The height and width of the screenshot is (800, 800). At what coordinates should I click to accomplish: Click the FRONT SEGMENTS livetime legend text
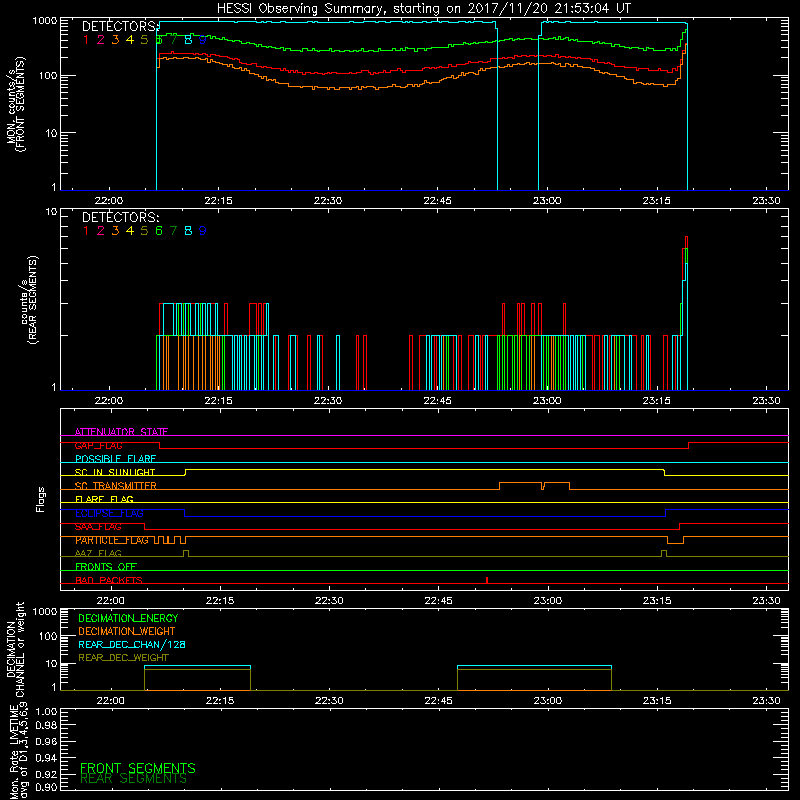click(x=138, y=768)
